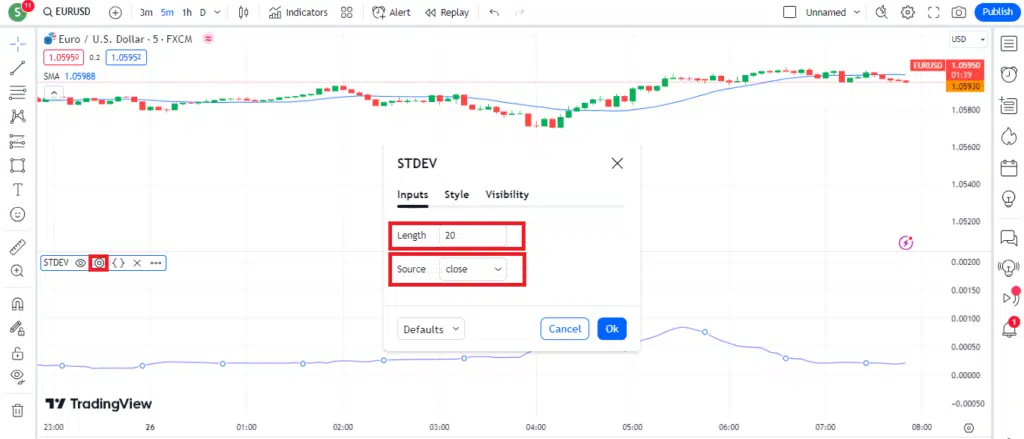Viewport: 1024px width, 439px height.
Task: Open the pattern drawing tools
Action: click(18, 116)
